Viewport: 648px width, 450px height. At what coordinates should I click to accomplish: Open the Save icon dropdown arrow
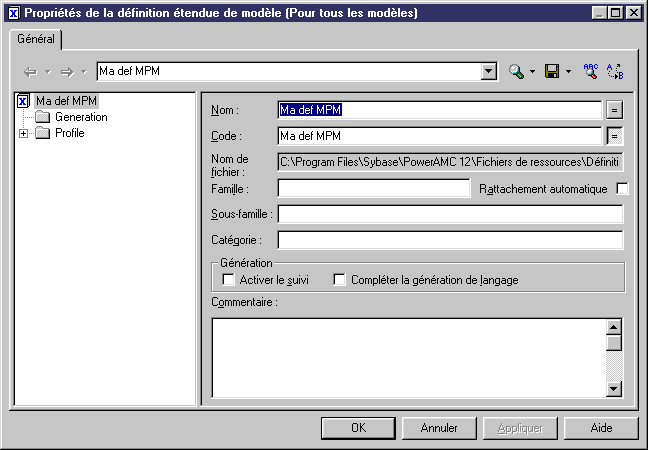[x=568, y=72]
